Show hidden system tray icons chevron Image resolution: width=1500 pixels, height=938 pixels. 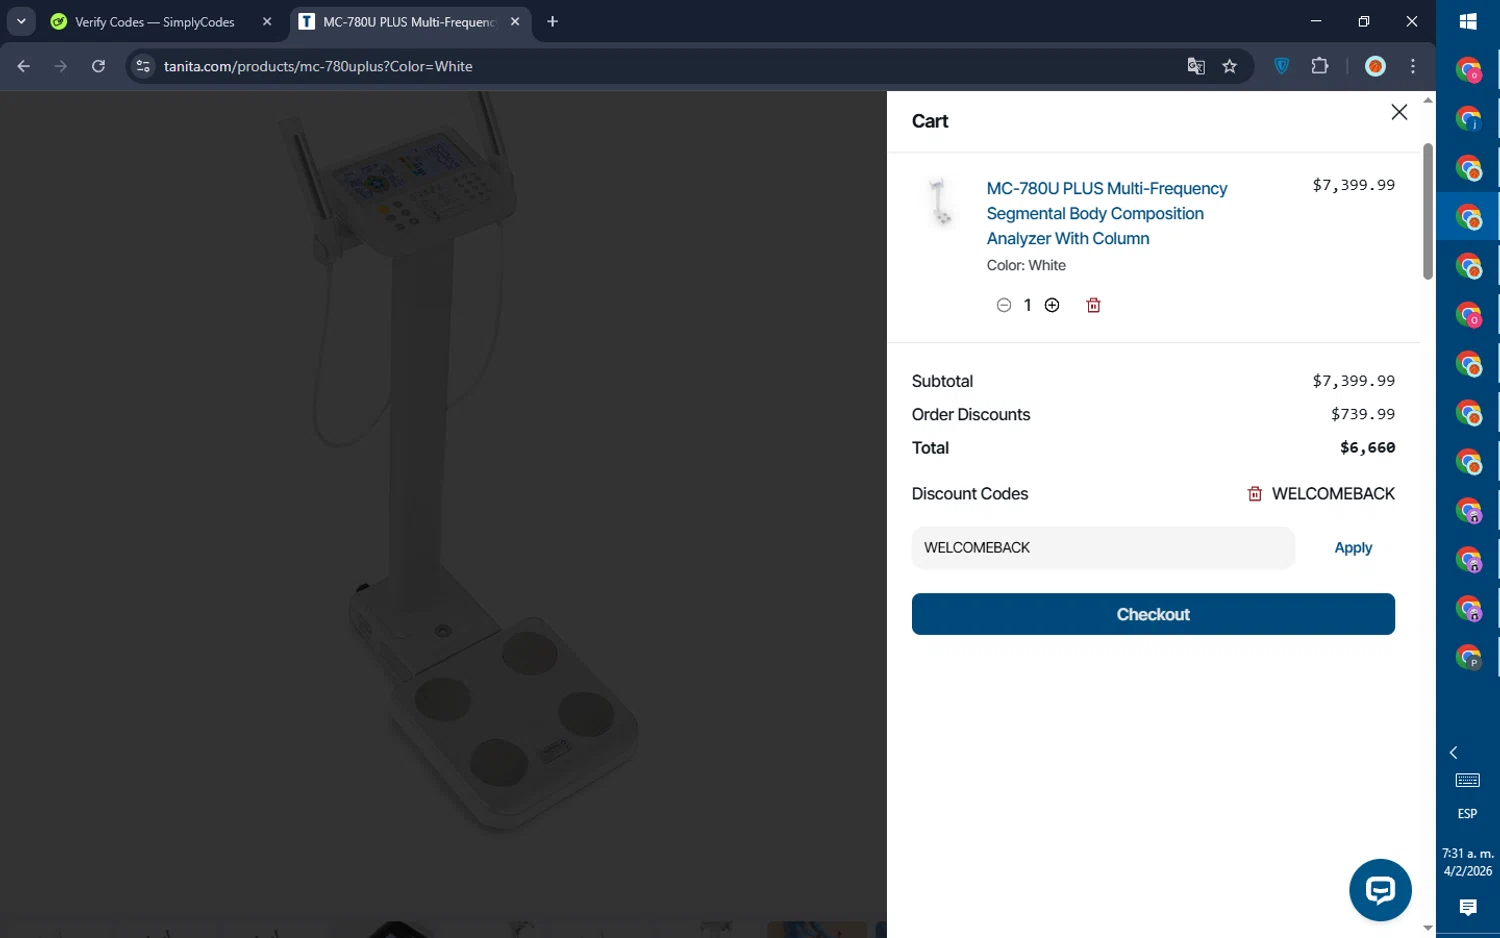1454,753
